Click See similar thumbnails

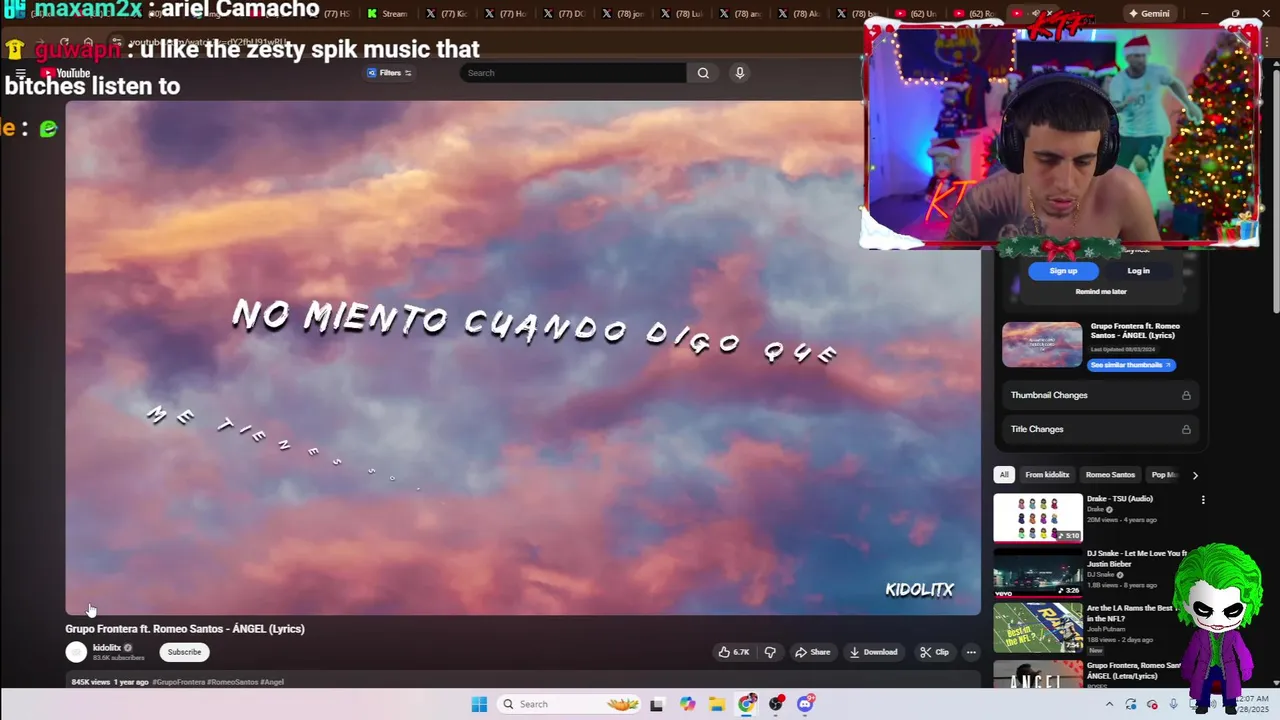pos(1131,365)
